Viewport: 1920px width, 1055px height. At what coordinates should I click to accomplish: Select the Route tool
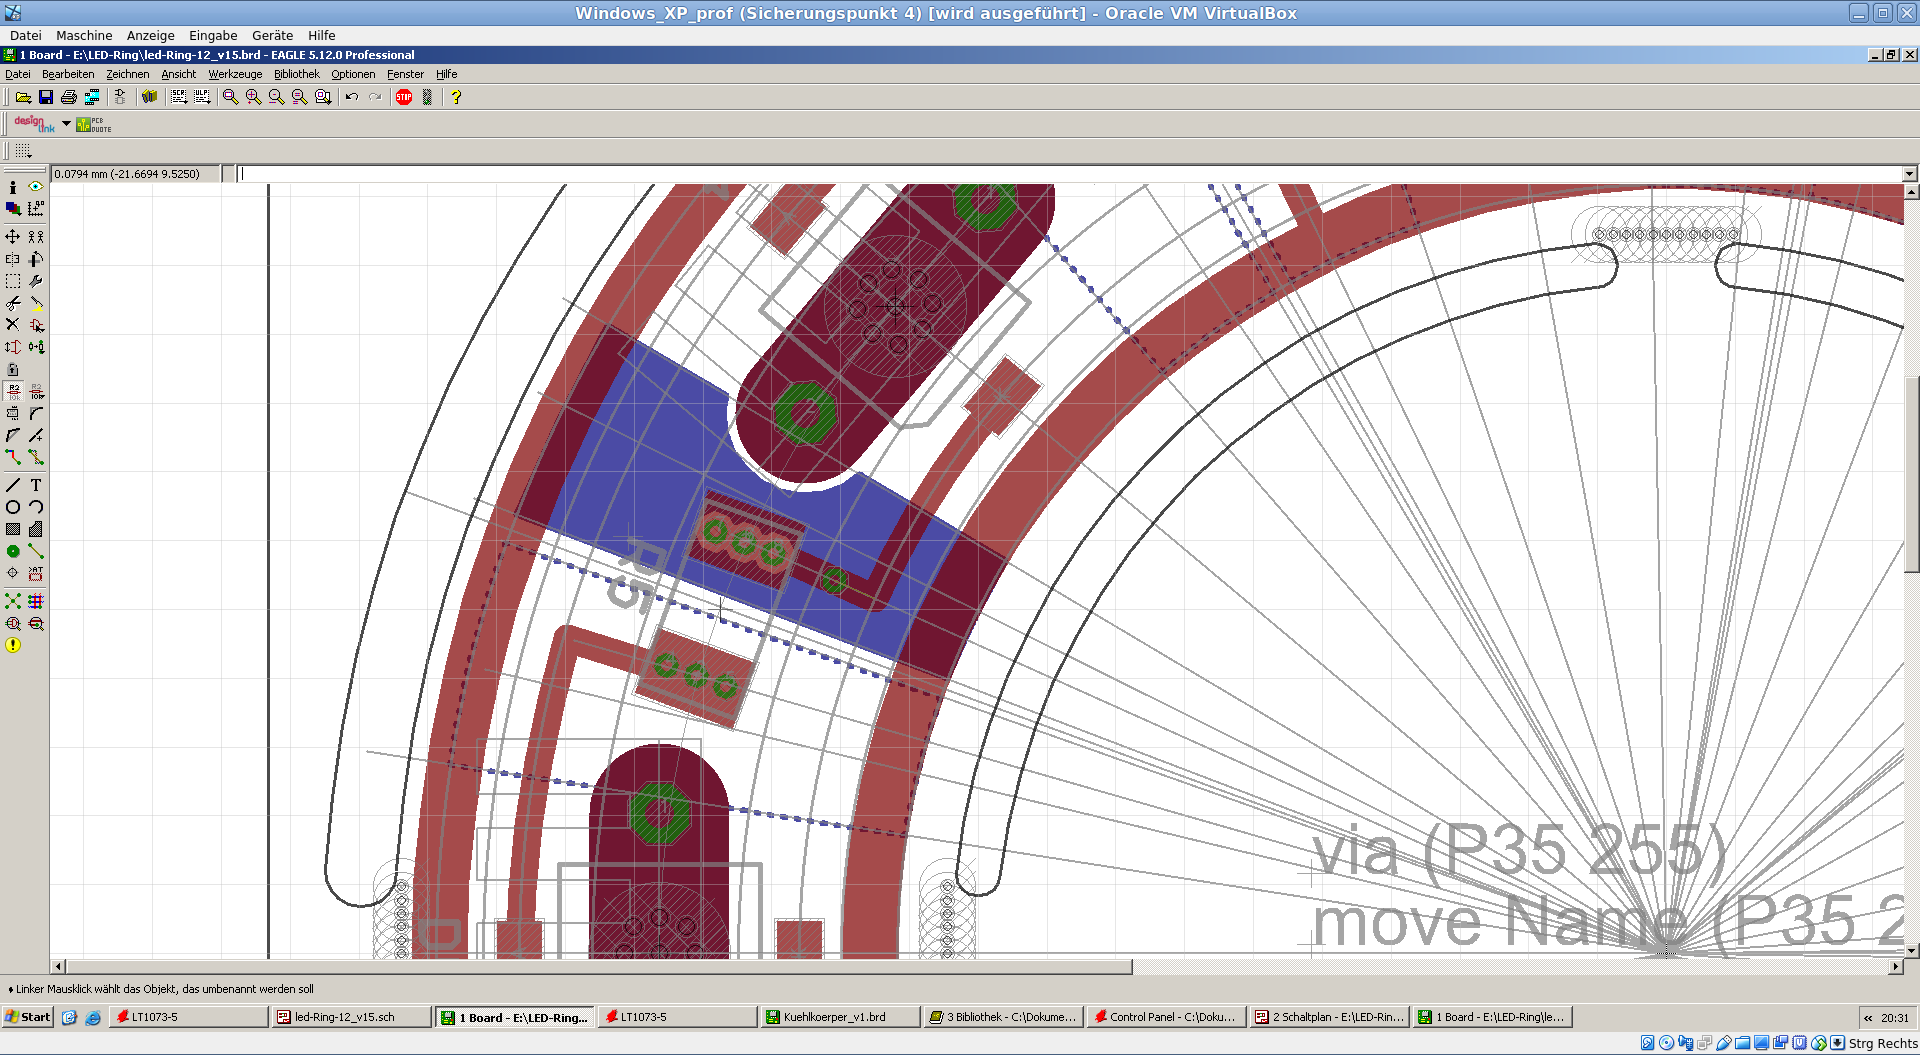coord(13,457)
